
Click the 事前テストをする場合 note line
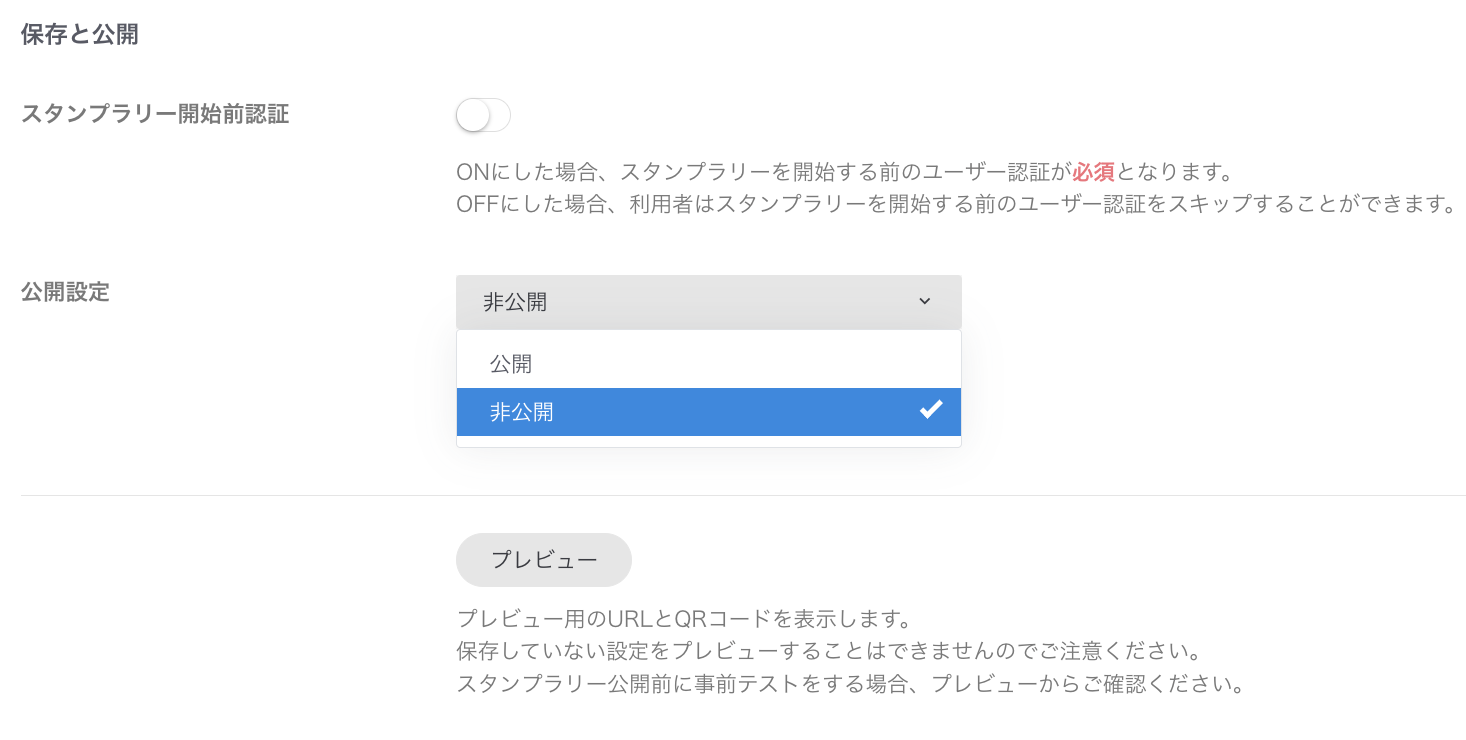850,686
